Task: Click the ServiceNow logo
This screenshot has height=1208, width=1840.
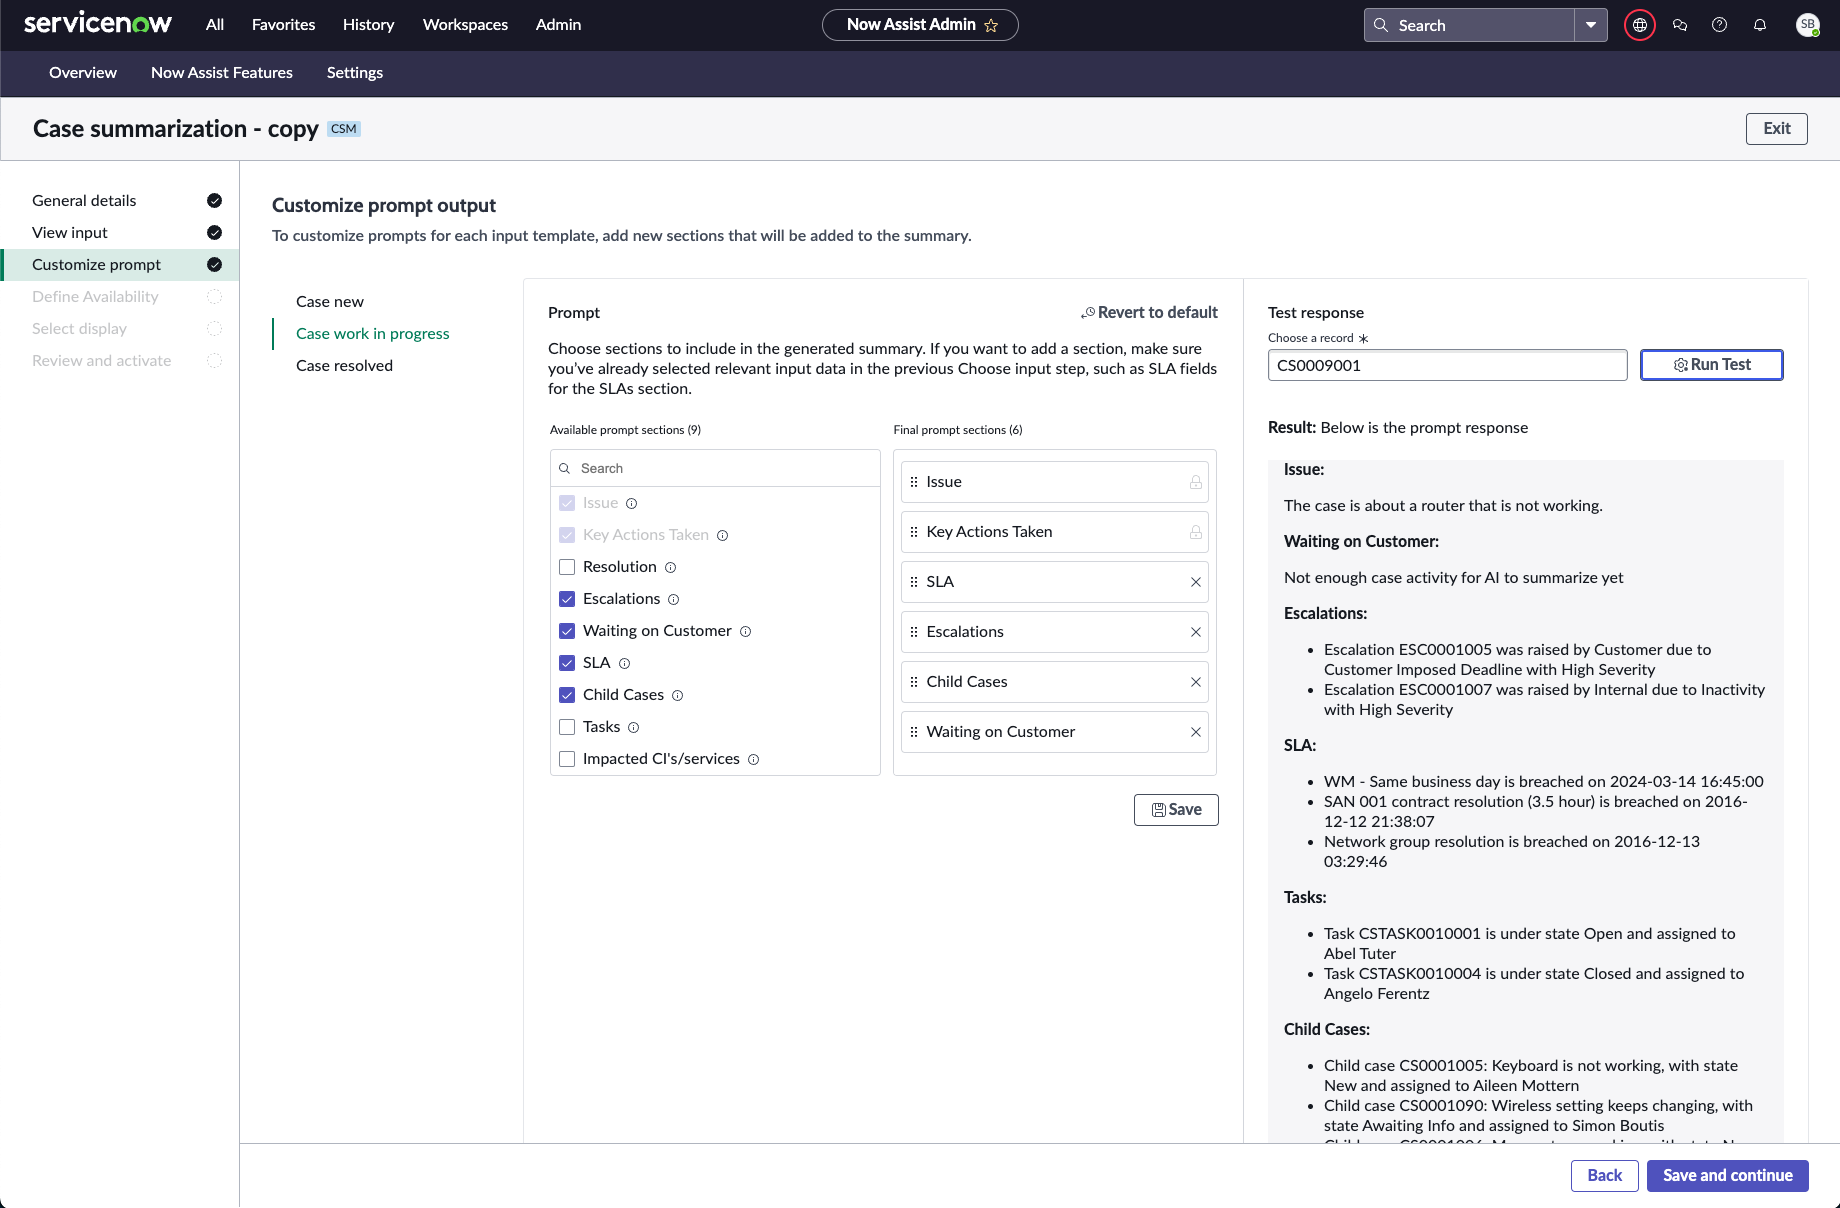Action: (x=98, y=23)
